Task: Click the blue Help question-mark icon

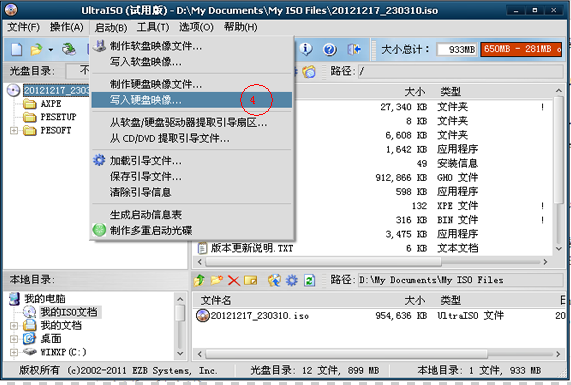Action: coord(330,49)
